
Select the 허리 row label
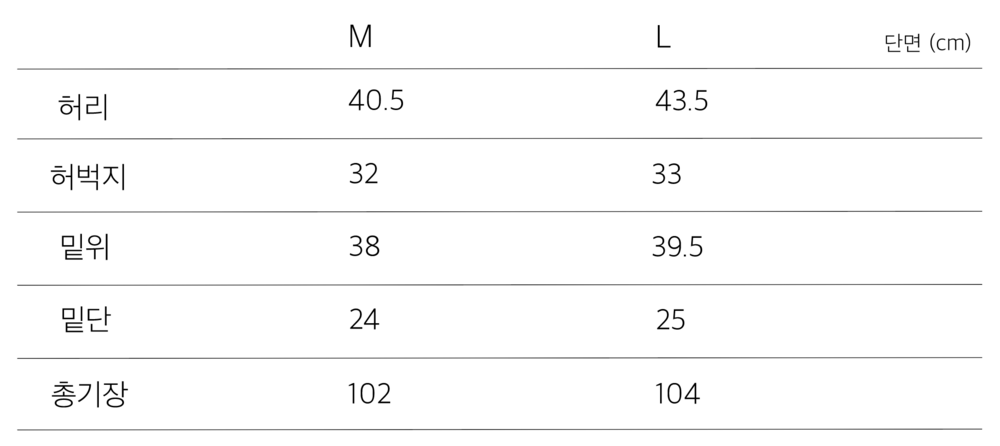84,105
